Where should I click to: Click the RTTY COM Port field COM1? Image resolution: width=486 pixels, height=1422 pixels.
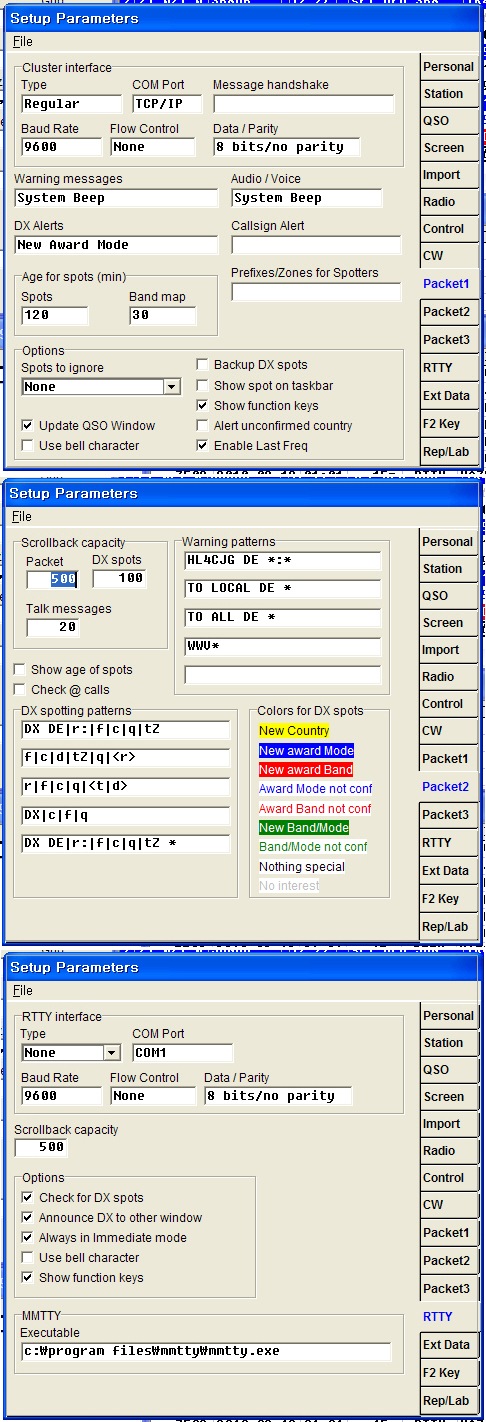pos(182,1053)
